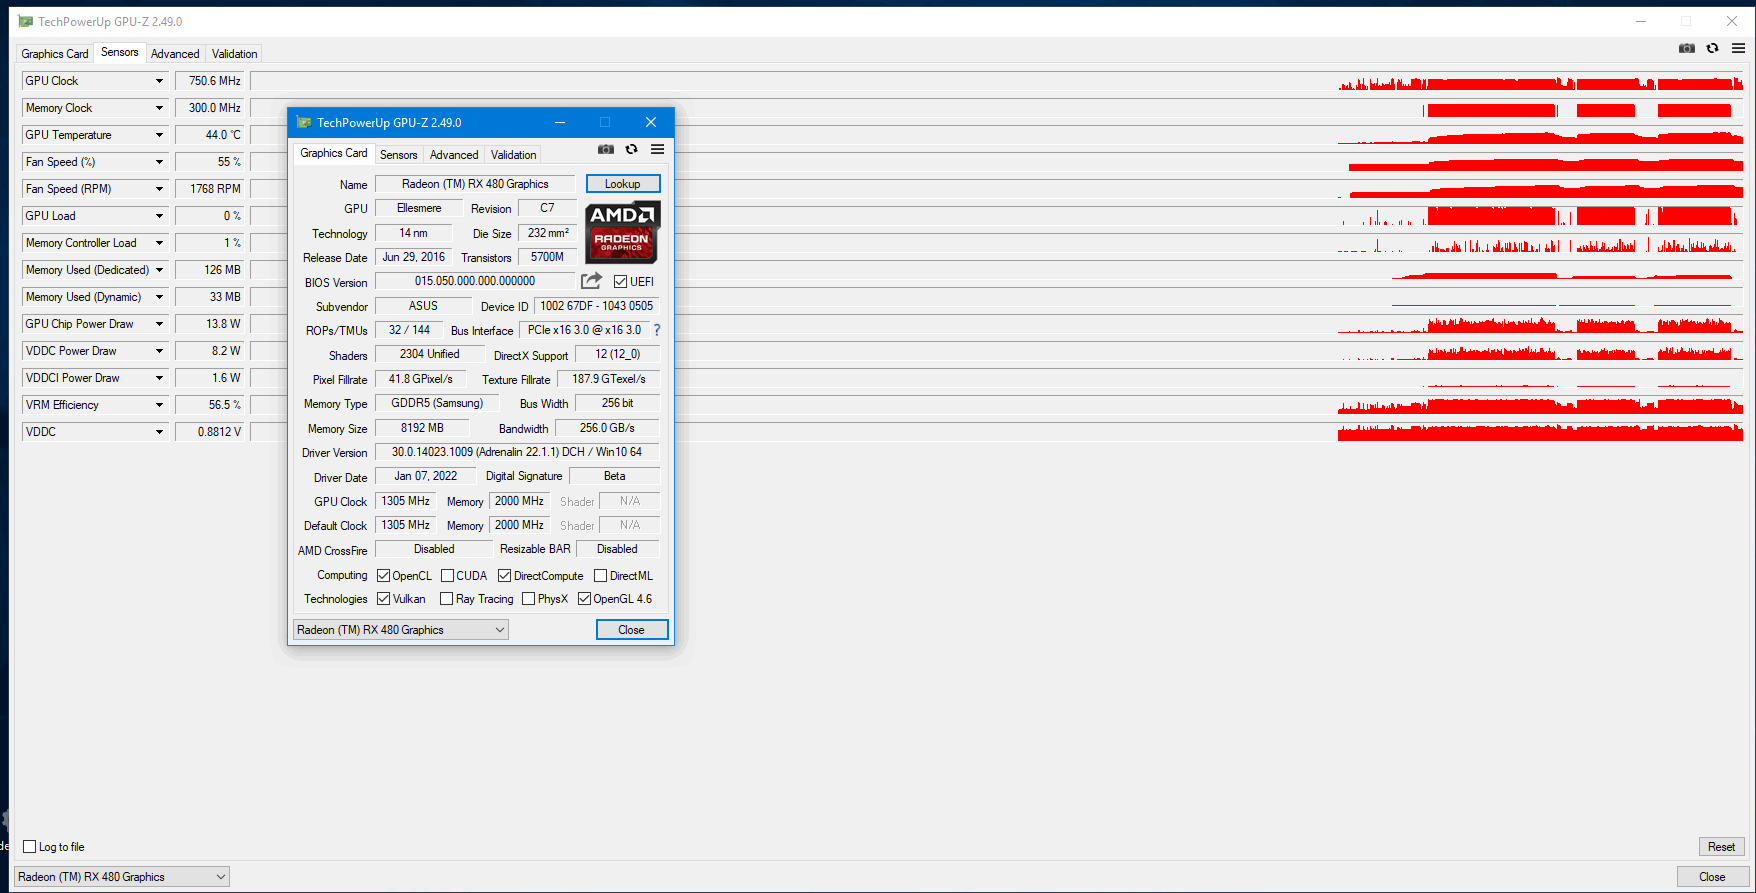Toggle the DirectCompute checkbox
Viewport: 1756px width, 893px height.
pos(504,576)
